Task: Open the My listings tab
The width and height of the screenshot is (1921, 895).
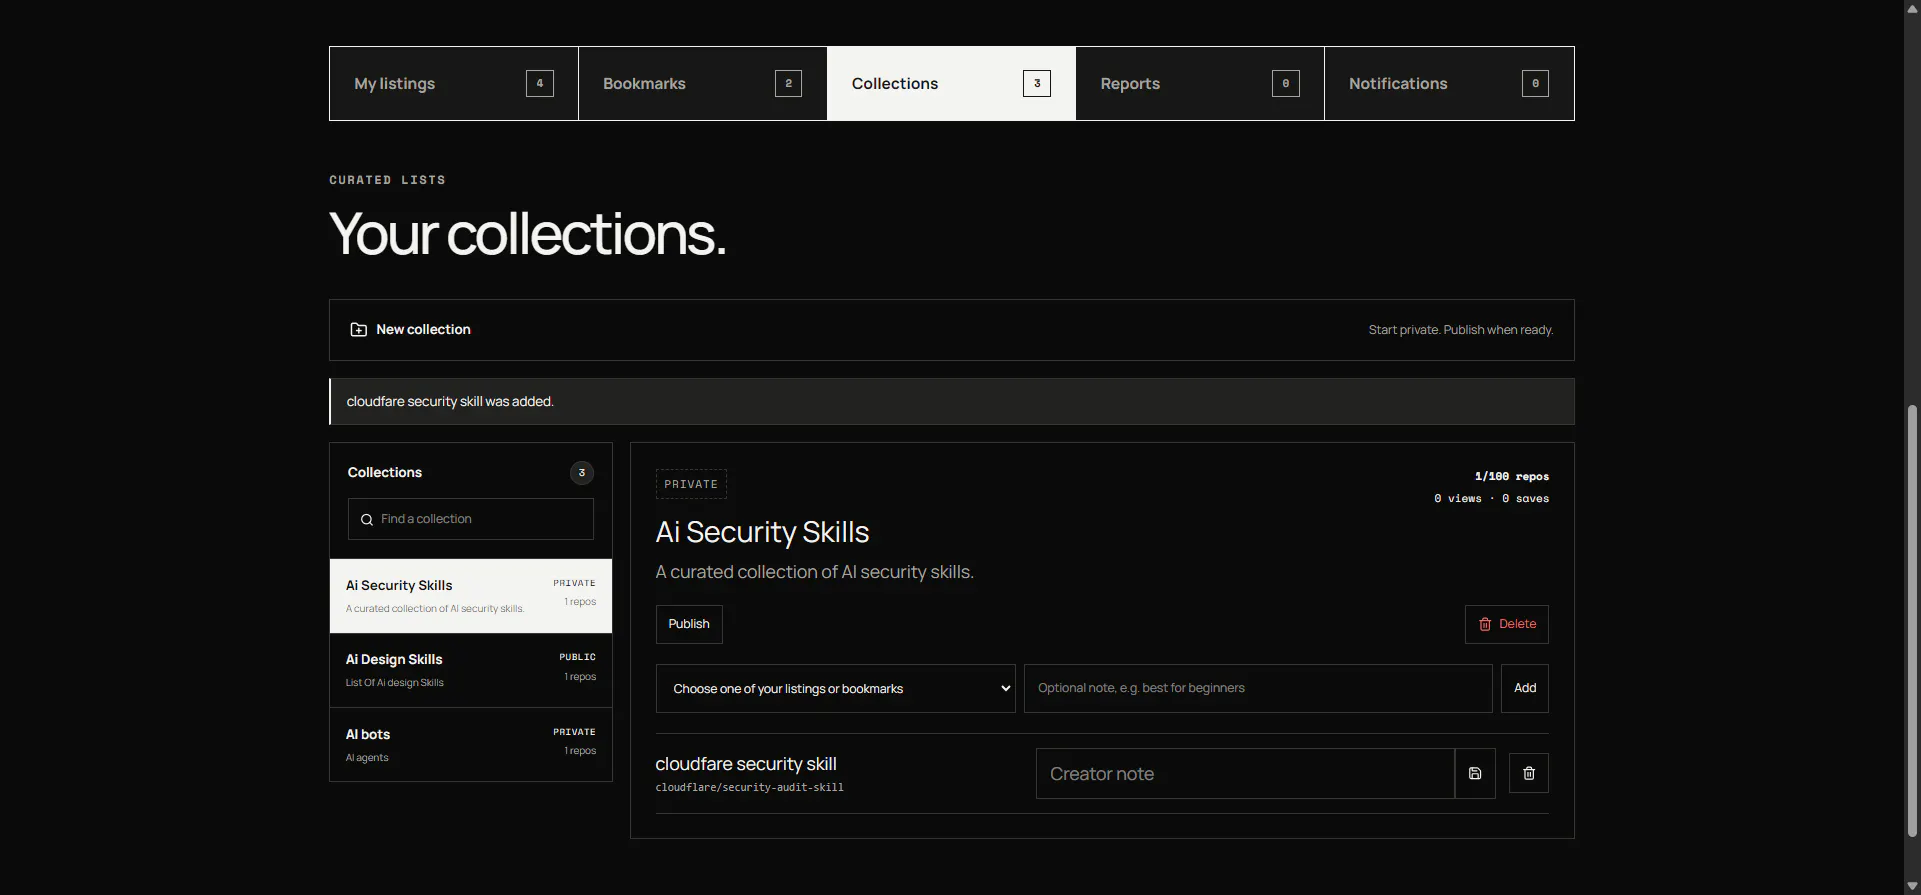Action: (x=454, y=84)
